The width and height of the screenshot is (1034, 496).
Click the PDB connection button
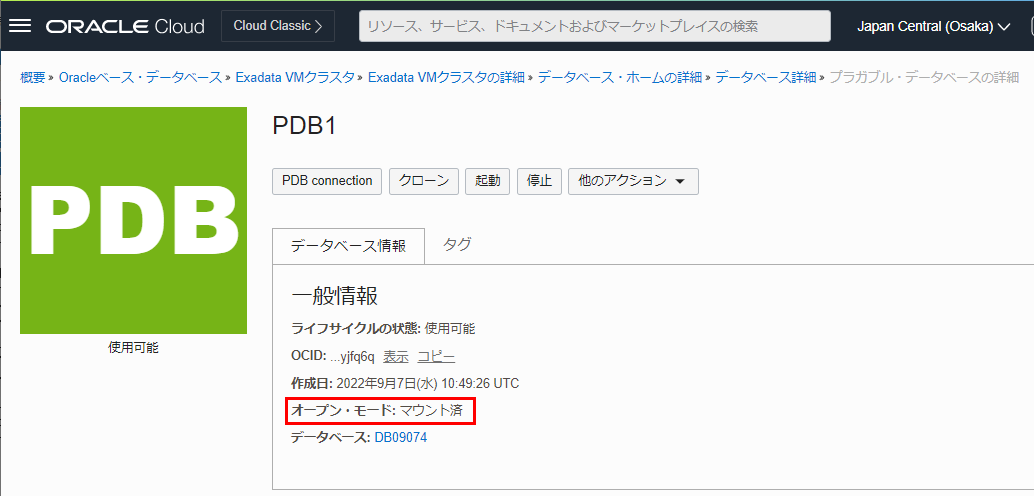[327, 181]
